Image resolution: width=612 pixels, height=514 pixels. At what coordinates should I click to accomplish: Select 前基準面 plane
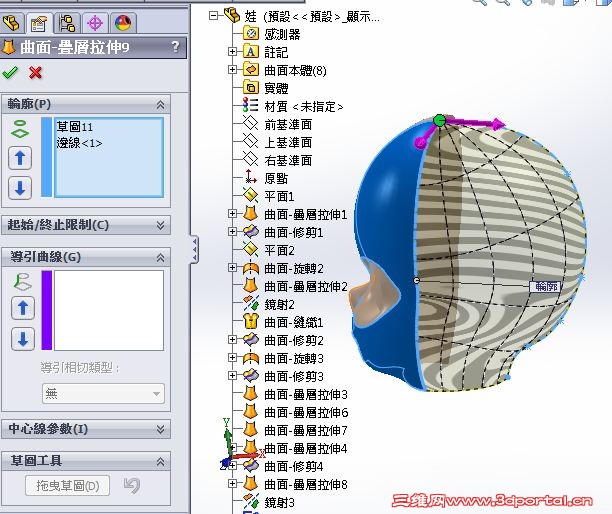(x=288, y=124)
